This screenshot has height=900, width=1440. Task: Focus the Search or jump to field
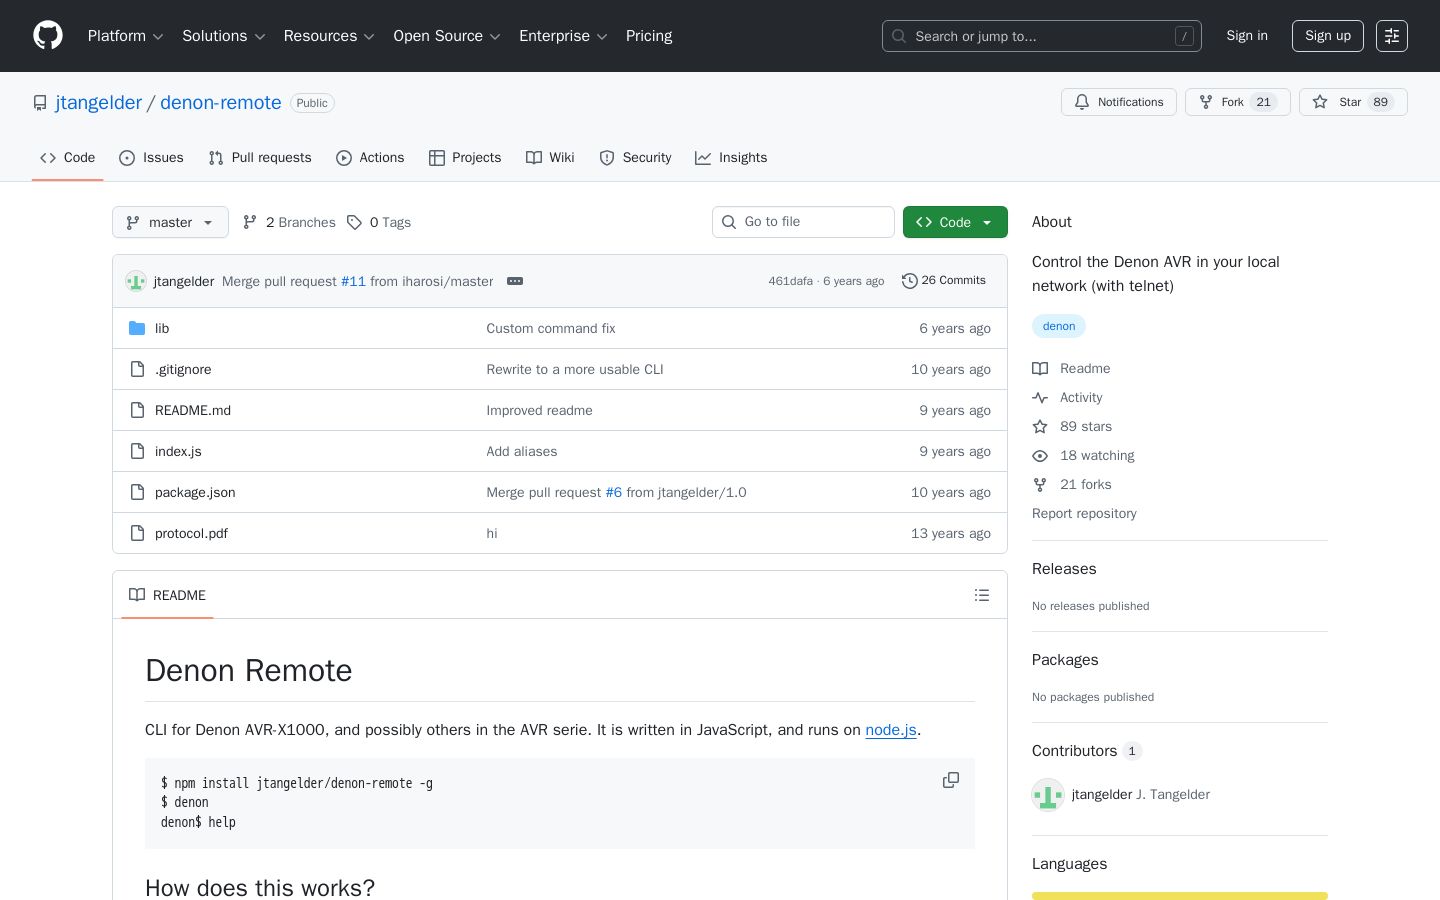[1041, 36]
